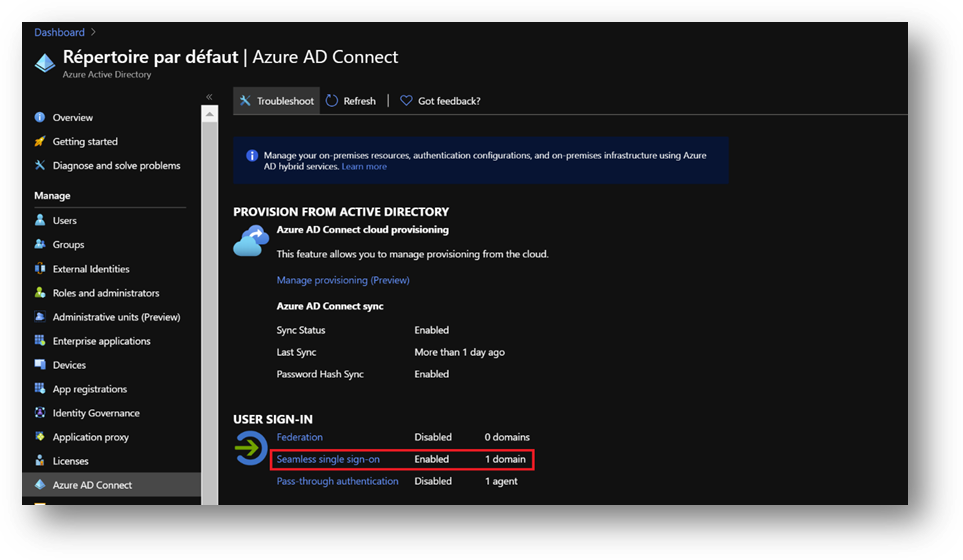Click the Groups people icon

40,244
